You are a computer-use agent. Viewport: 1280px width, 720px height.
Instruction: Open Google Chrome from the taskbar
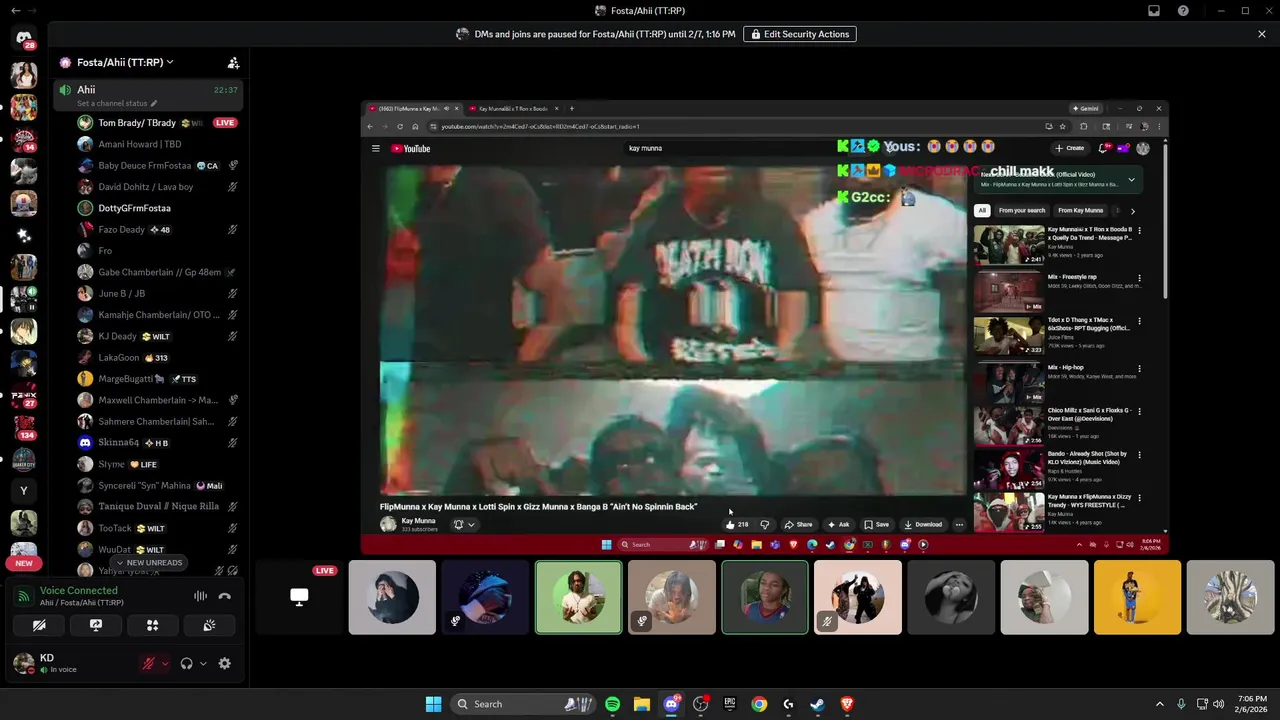[x=759, y=704]
